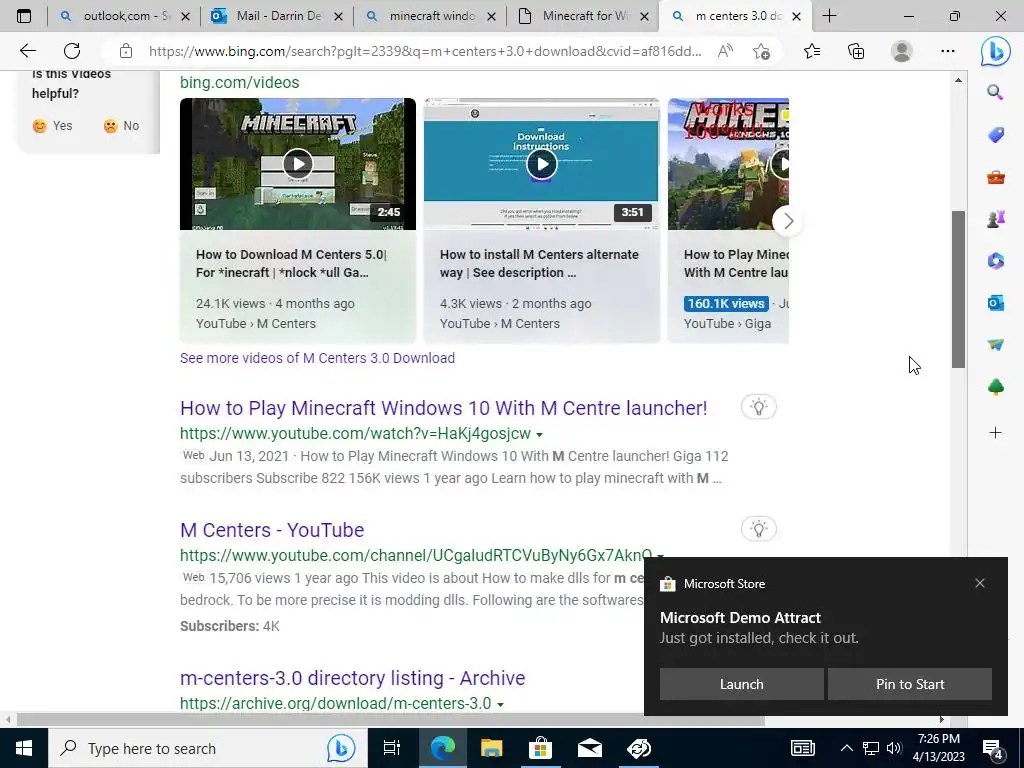Rate videos not helpful with No

click(x=121, y=125)
